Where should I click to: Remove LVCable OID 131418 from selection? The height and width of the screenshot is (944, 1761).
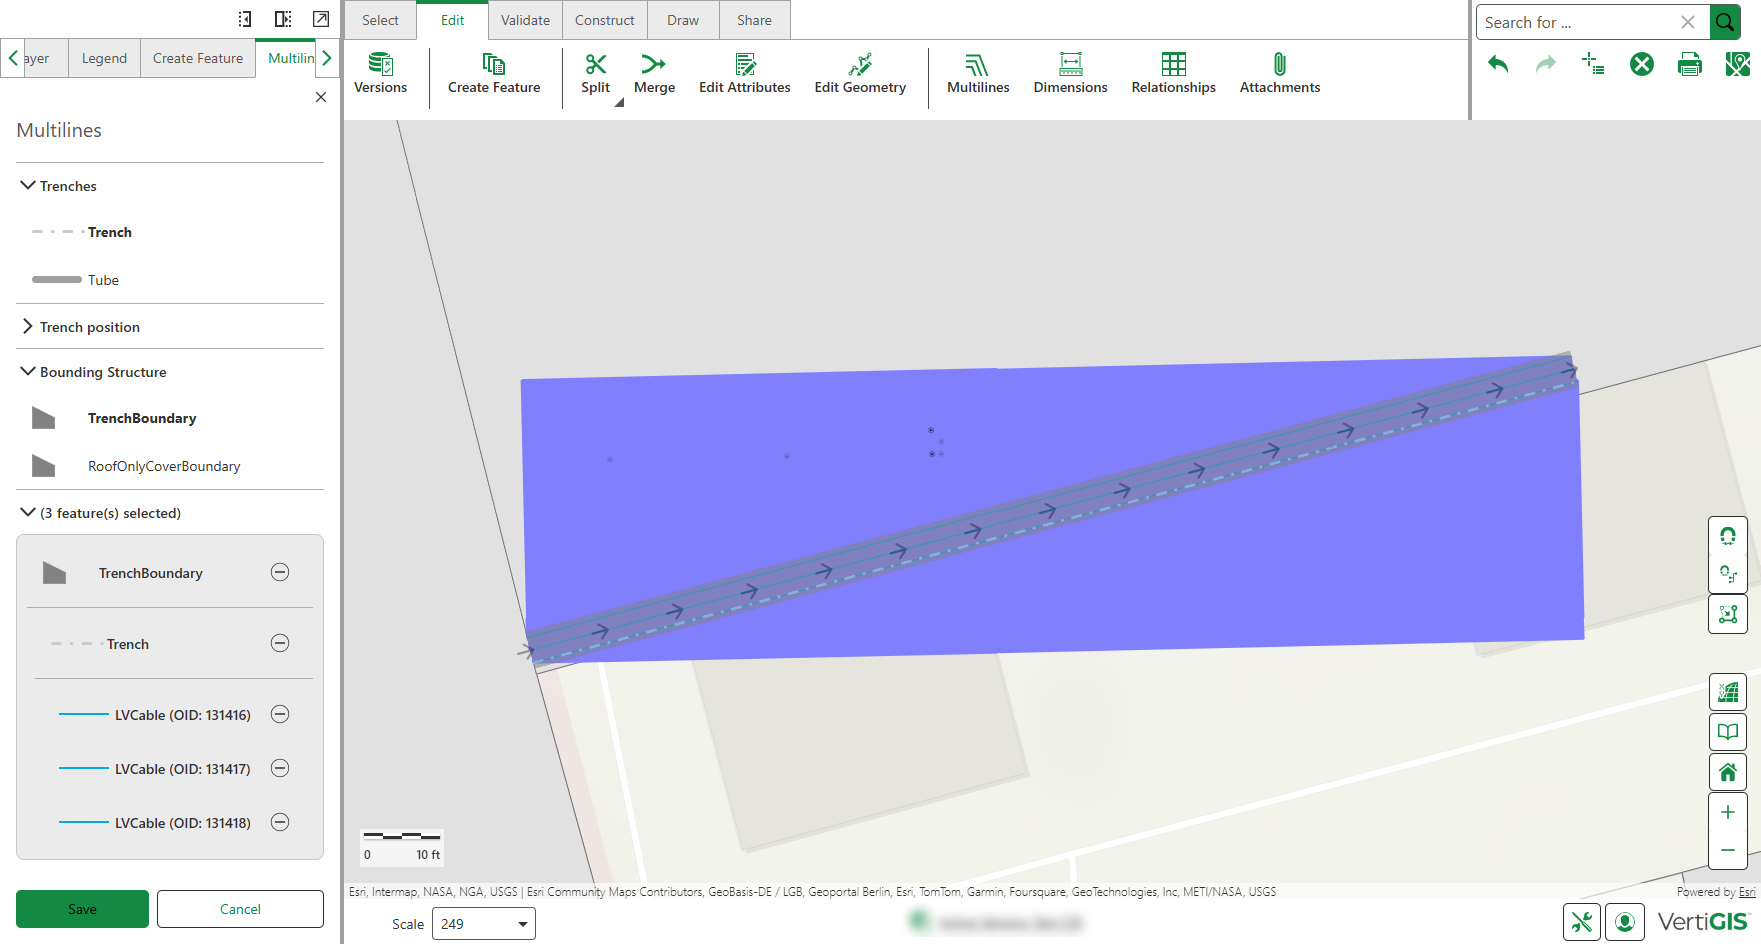[x=280, y=822]
